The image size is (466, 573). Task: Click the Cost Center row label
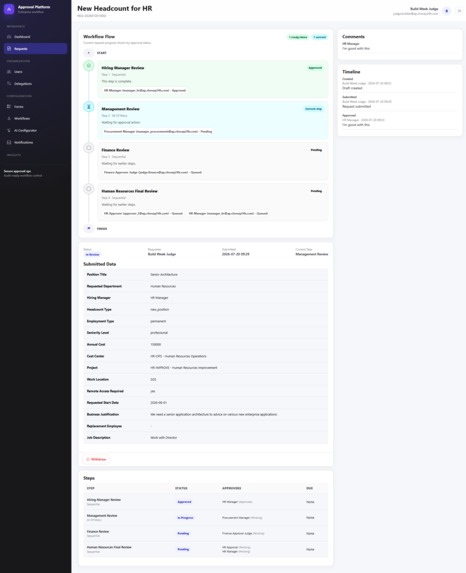tap(95, 356)
